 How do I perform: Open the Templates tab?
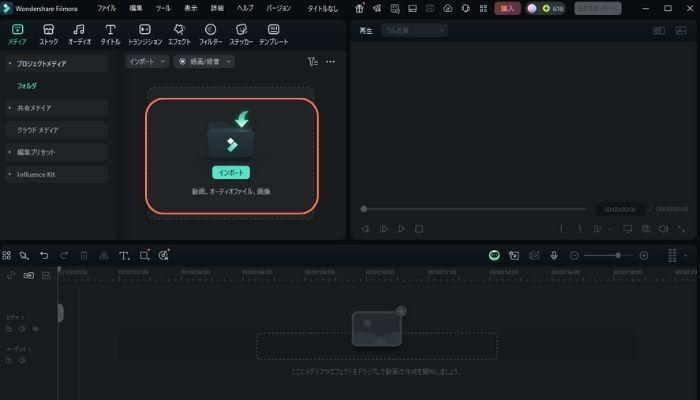pyautogui.click(x=273, y=34)
